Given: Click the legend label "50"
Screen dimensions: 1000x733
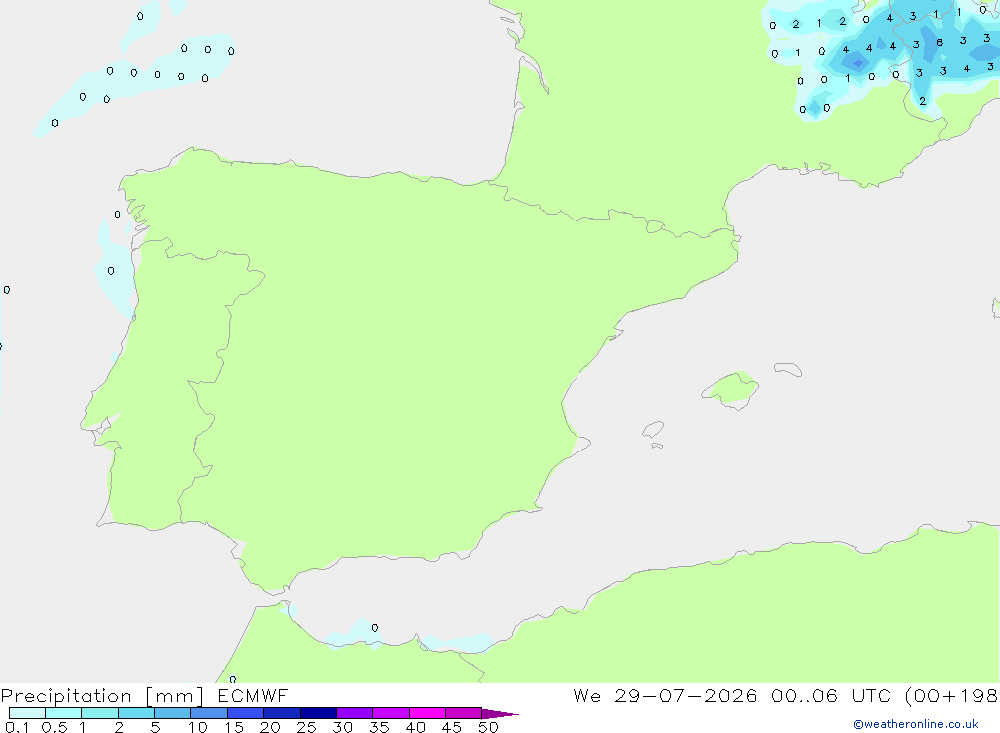Looking at the screenshot, I should [488, 727].
